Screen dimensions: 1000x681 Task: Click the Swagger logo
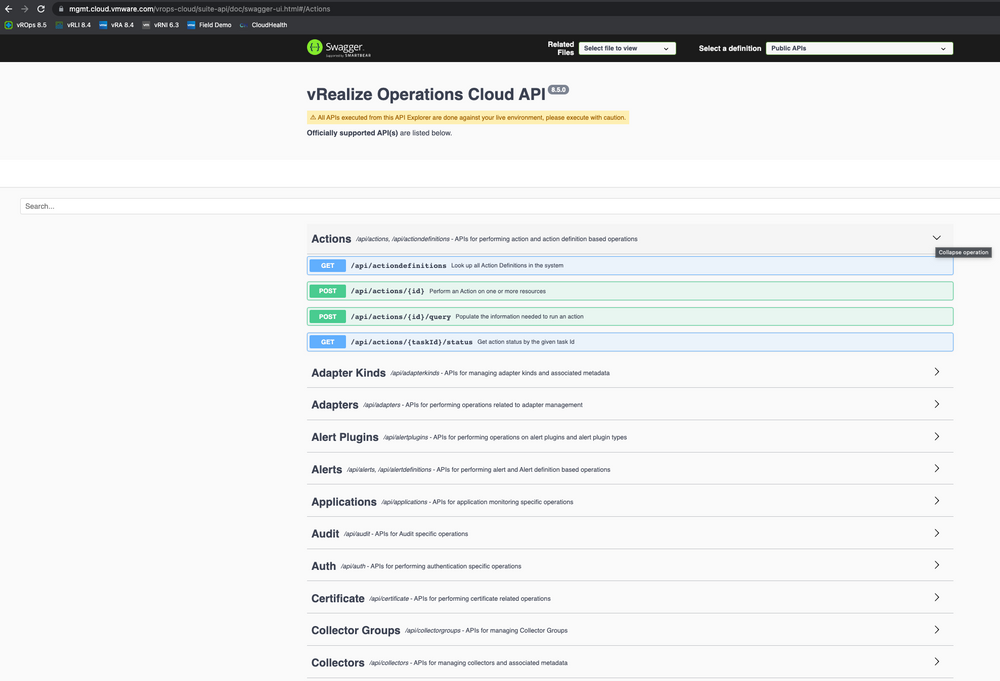pos(336,48)
